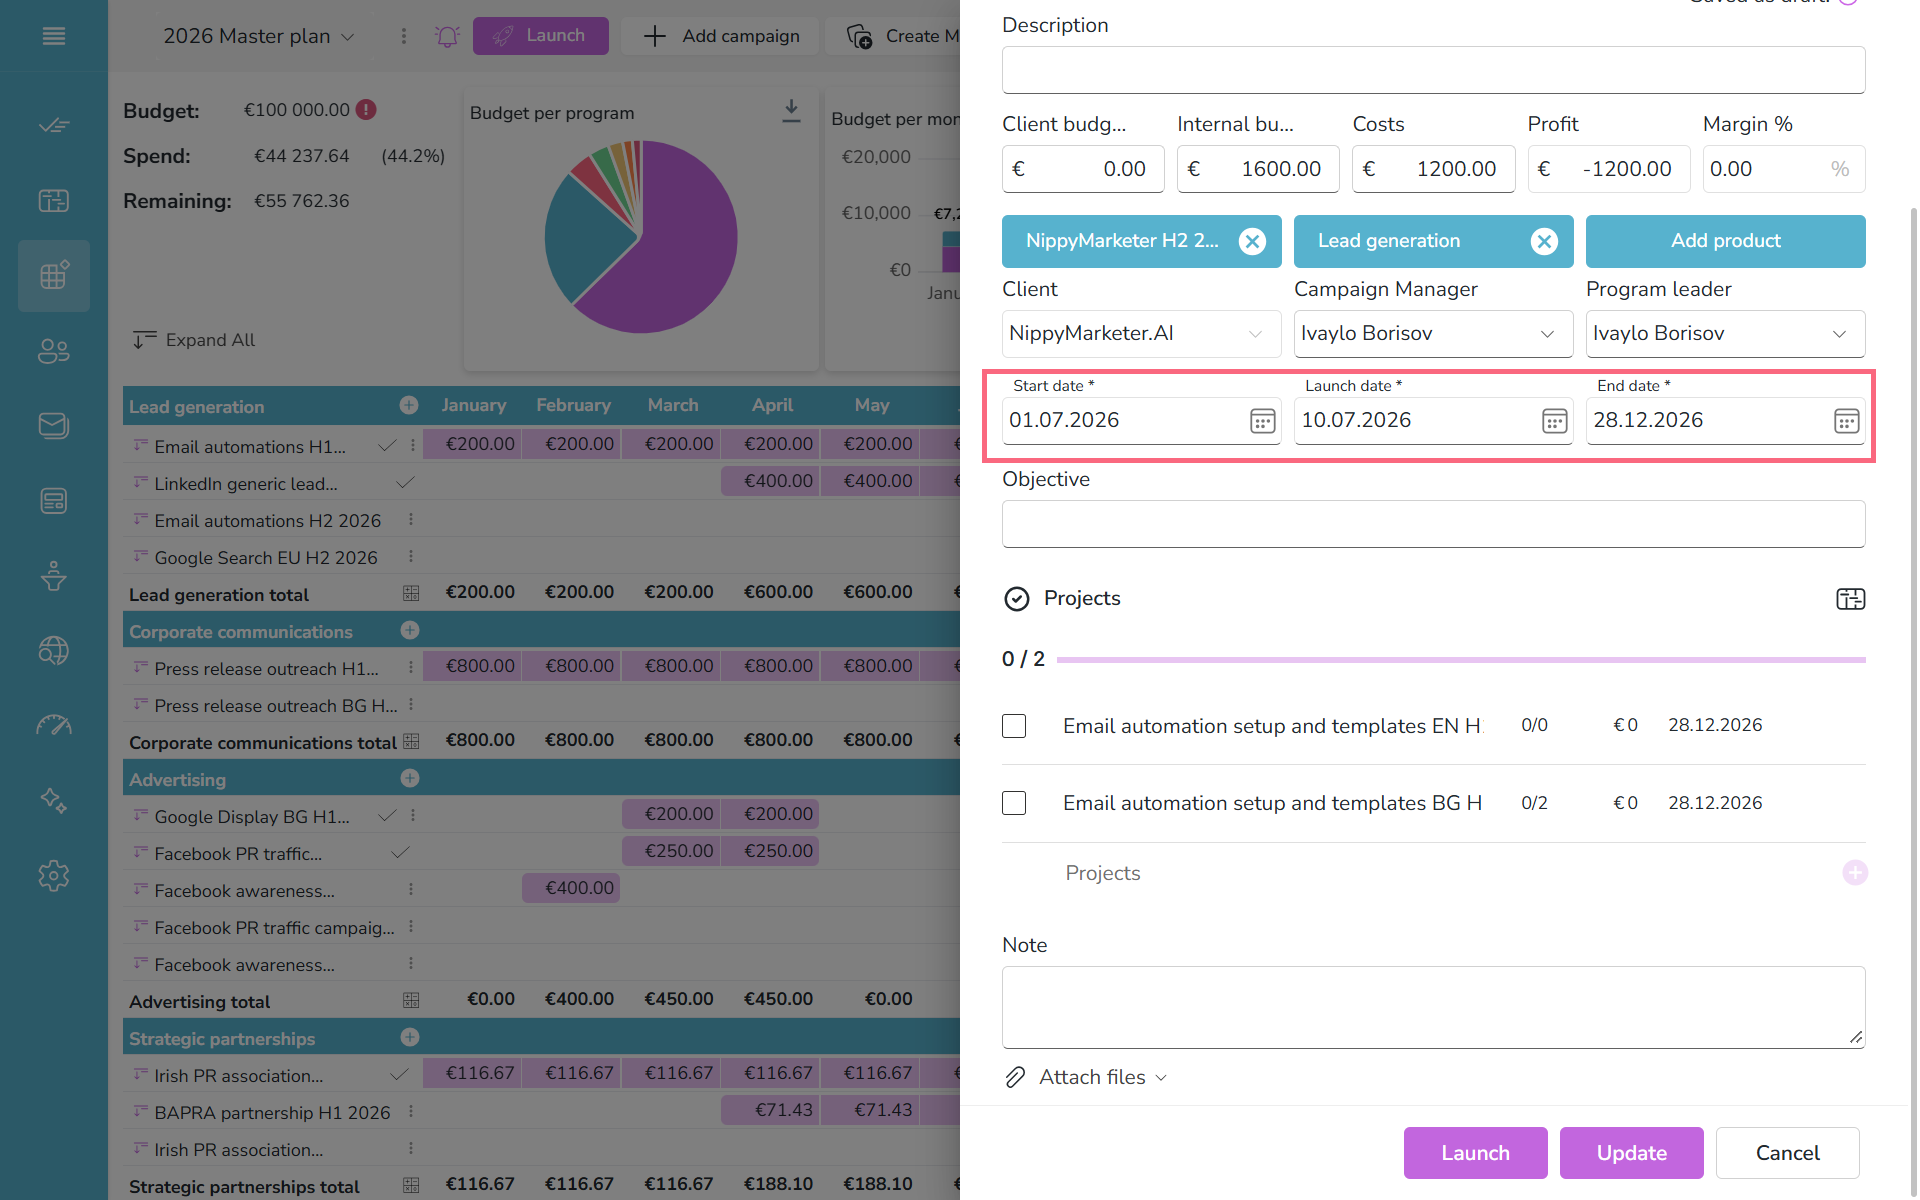Open the Campaign Manager dropdown
Viewport: 1920px width, 1200px height.
(x=1433, y=334)
